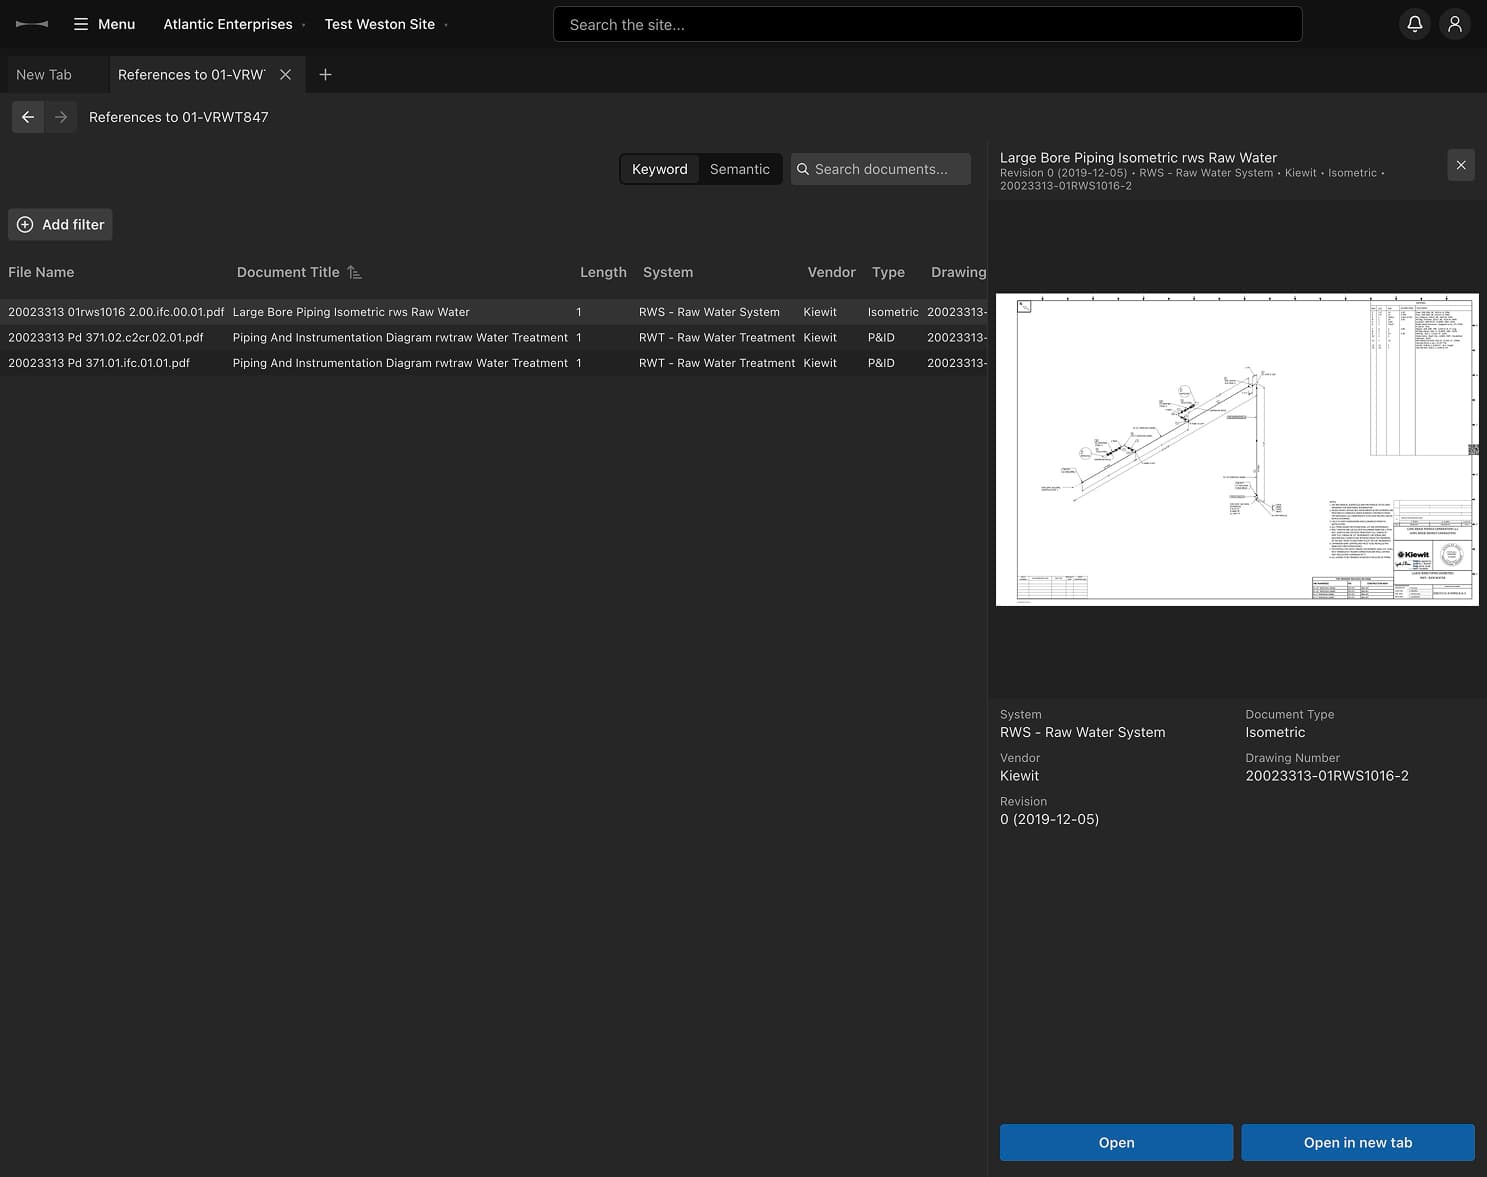Click the Add filter plus icon
Viewport: 1487px width, 1177px height.
pos(25,224)
